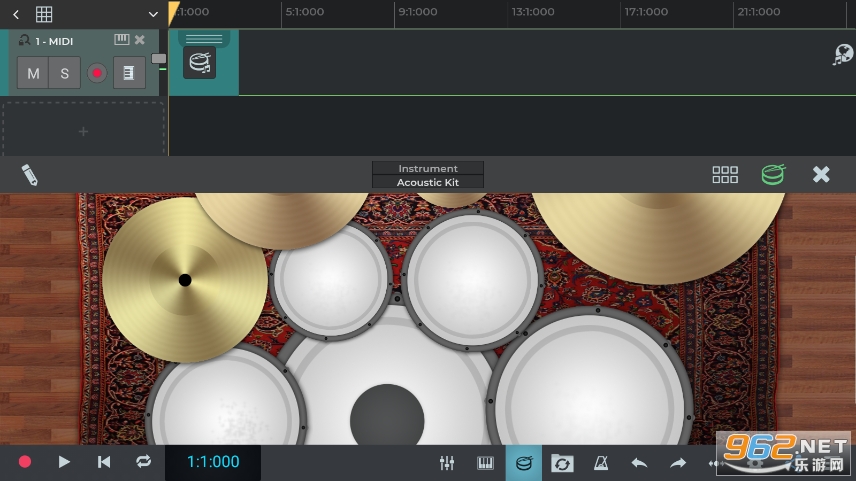Viewport: 856px width, 481px height.
Task: Select the pencil edit tool
Action: click(x=29, y=175)
